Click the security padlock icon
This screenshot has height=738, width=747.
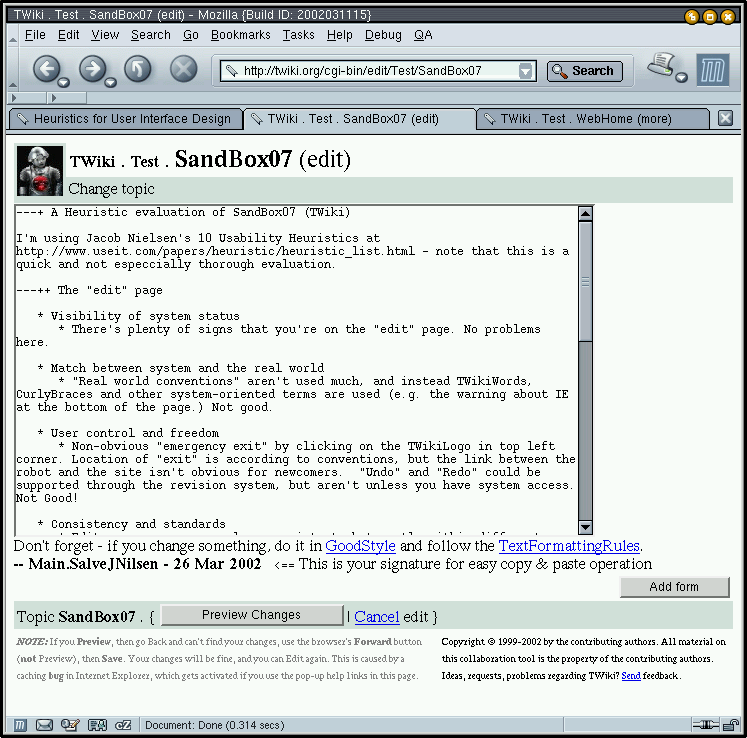[730, 725]
